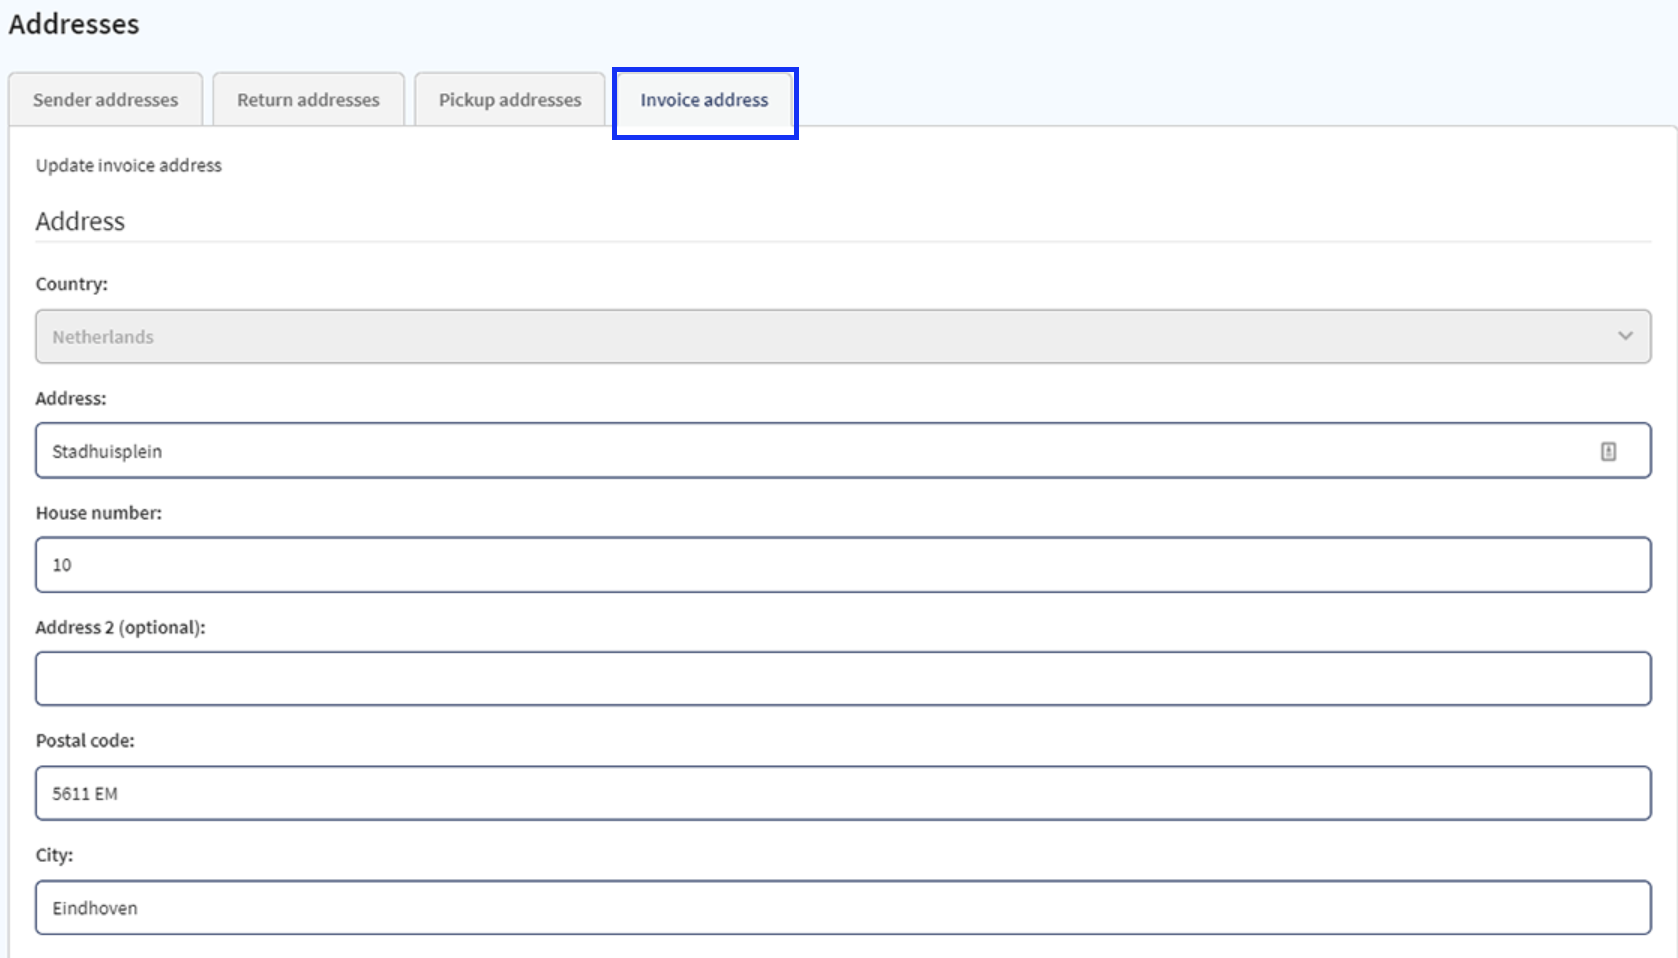Click the 'Address' section heading
The image size is (1678, 958).
[x=80, y=221]
